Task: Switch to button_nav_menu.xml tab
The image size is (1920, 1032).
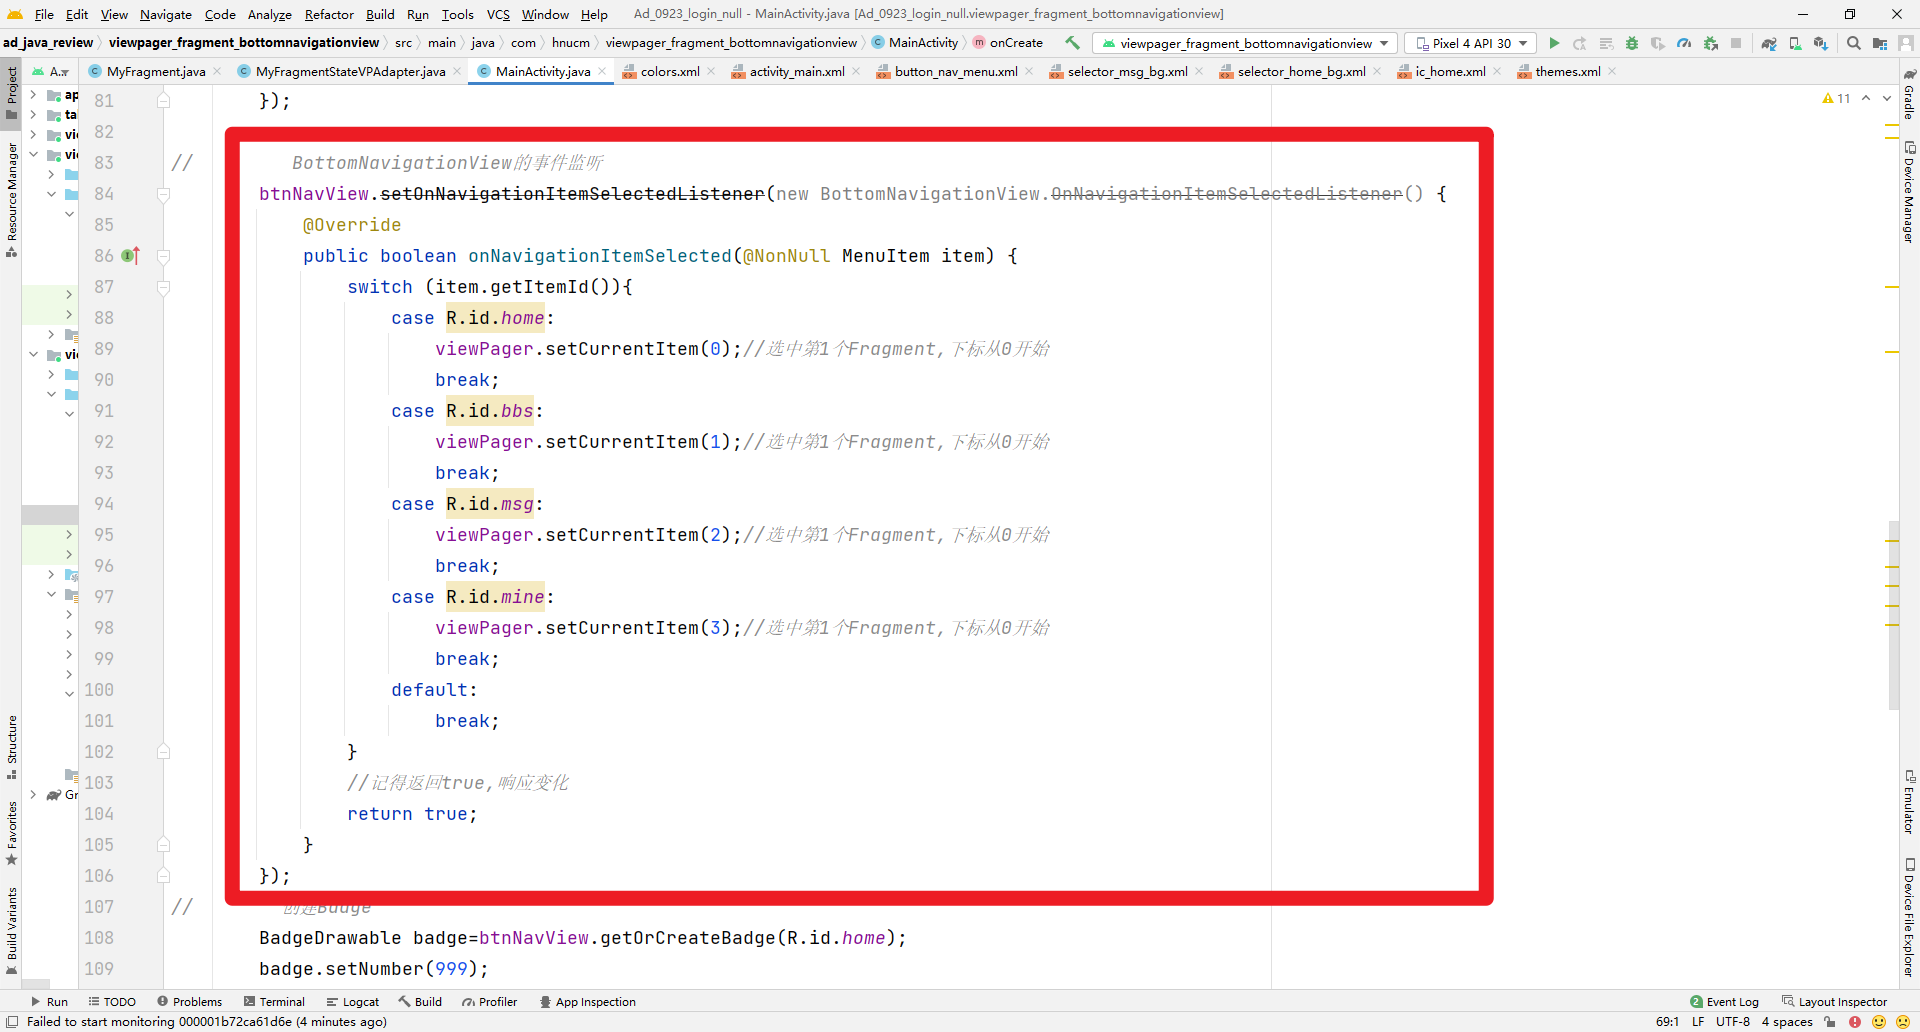Action: 955,71
